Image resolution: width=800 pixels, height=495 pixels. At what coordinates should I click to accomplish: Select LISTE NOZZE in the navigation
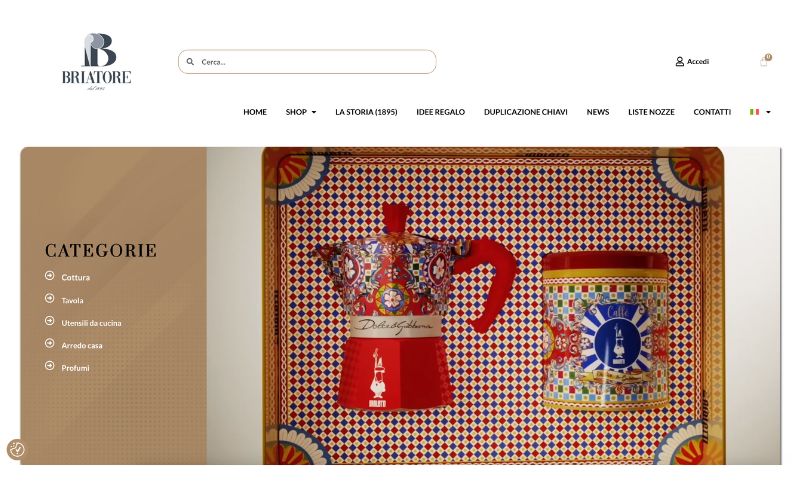pos(652,112)
